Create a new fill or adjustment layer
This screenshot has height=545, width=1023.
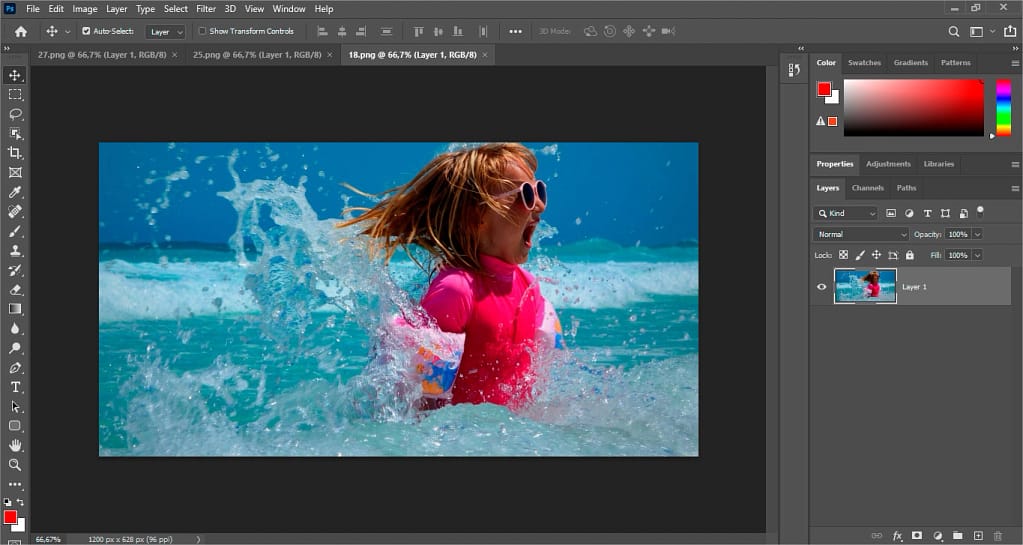point(938,536)
